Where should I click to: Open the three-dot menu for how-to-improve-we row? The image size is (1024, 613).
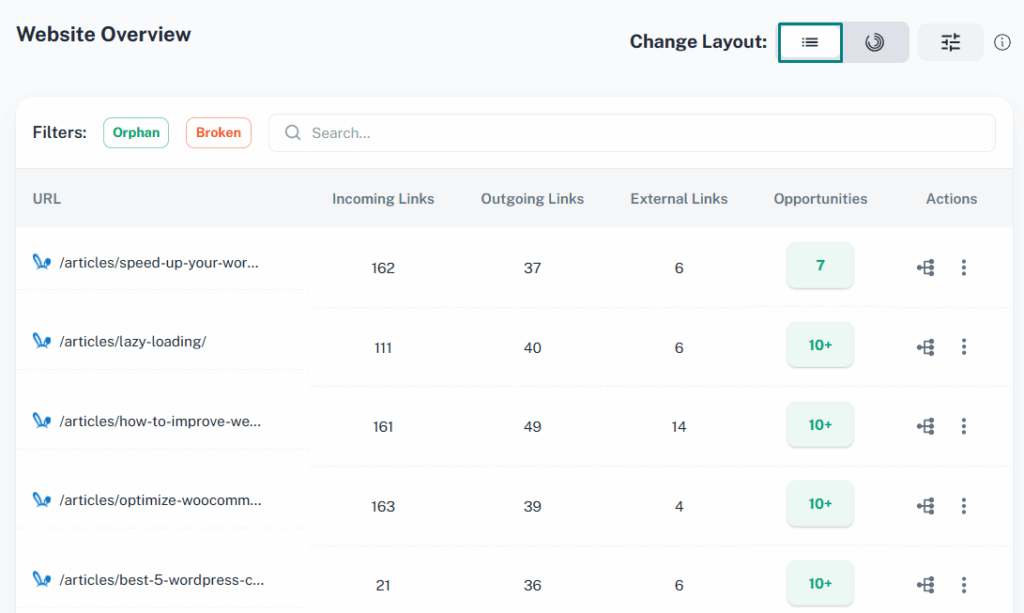(x=964, y=427)
